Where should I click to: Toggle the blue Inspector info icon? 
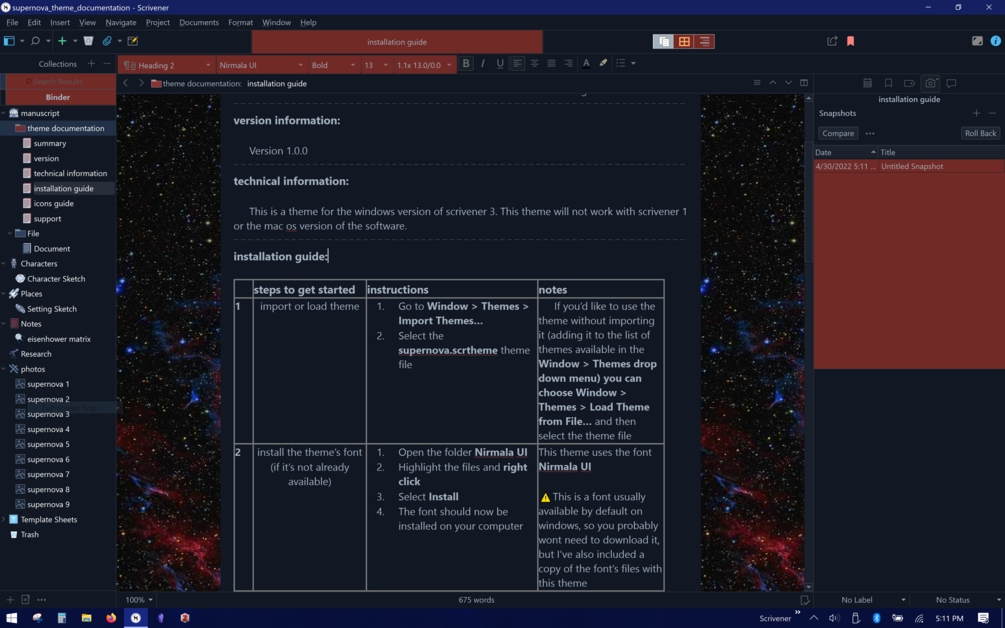(x=995, y=41)
